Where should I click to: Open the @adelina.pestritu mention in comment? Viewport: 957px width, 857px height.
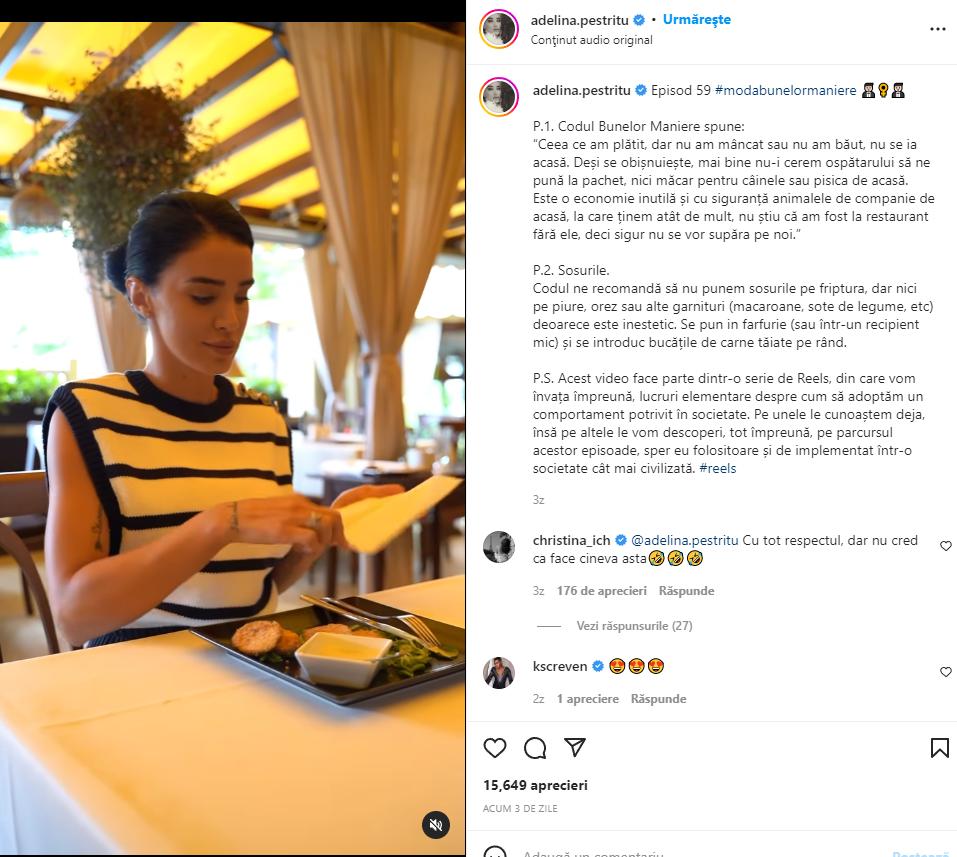point(684,540)
